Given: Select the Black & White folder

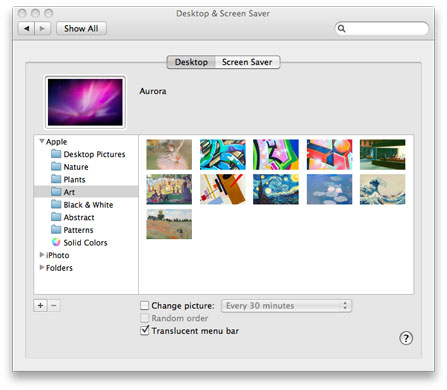Looking at the screenshot, I should pos(86,205).
